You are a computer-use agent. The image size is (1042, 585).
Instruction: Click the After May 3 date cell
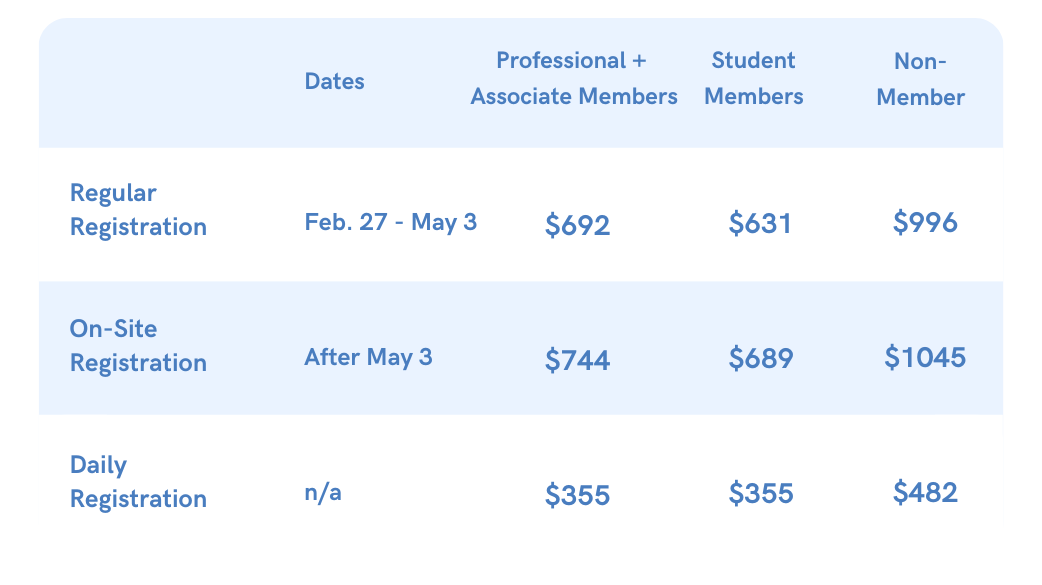[x=368, y=358]
